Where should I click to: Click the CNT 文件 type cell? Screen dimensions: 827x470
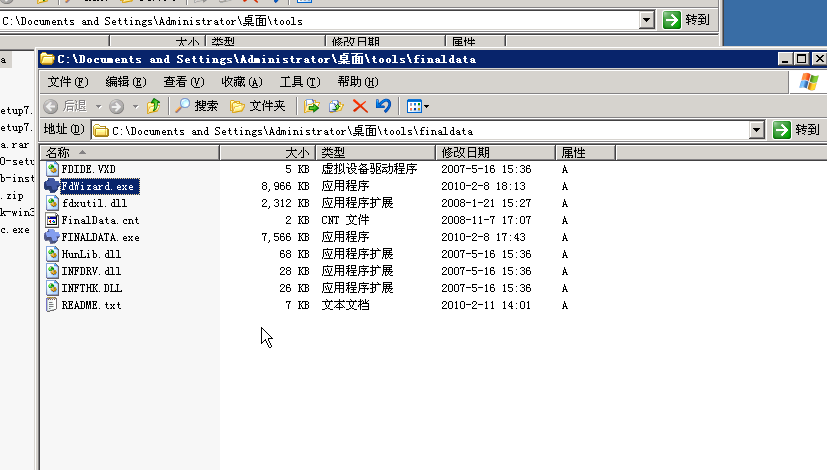tap(345, 220)
